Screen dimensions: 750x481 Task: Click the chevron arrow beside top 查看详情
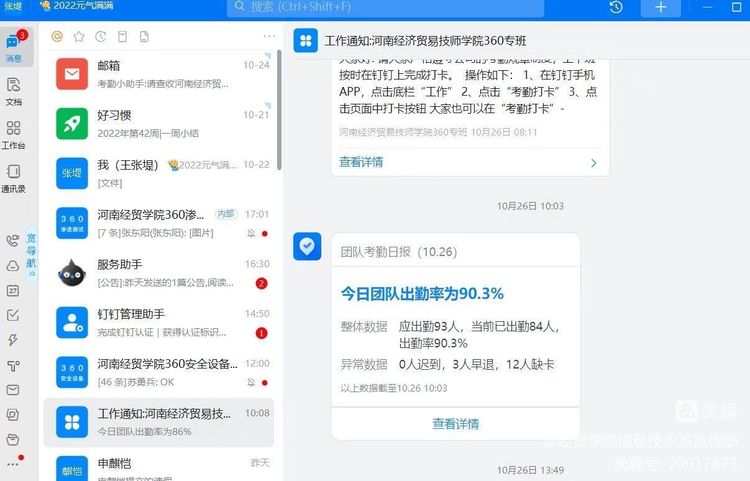594,163
